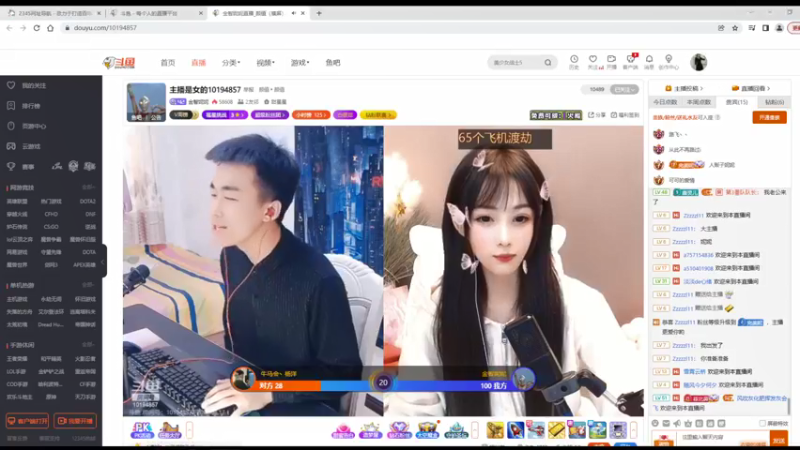This screenshot has width=800, height=450.
Task: Expand the activity list arrow beside horse icon
Action: tap(189, 430)
